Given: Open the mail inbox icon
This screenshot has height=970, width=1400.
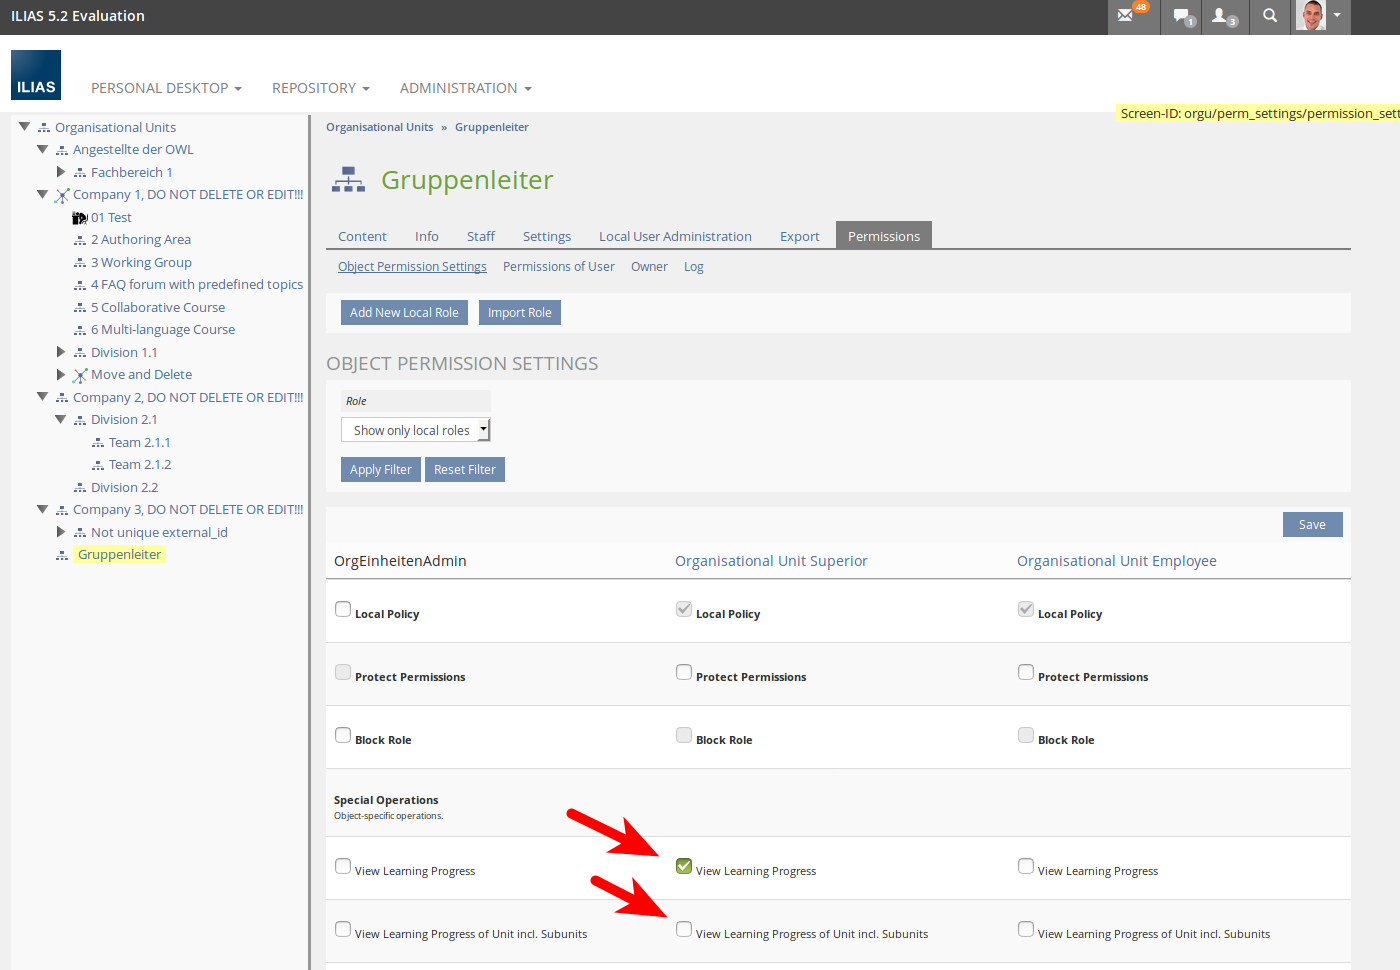Looking at the screenshot, I should point(1127,16).
